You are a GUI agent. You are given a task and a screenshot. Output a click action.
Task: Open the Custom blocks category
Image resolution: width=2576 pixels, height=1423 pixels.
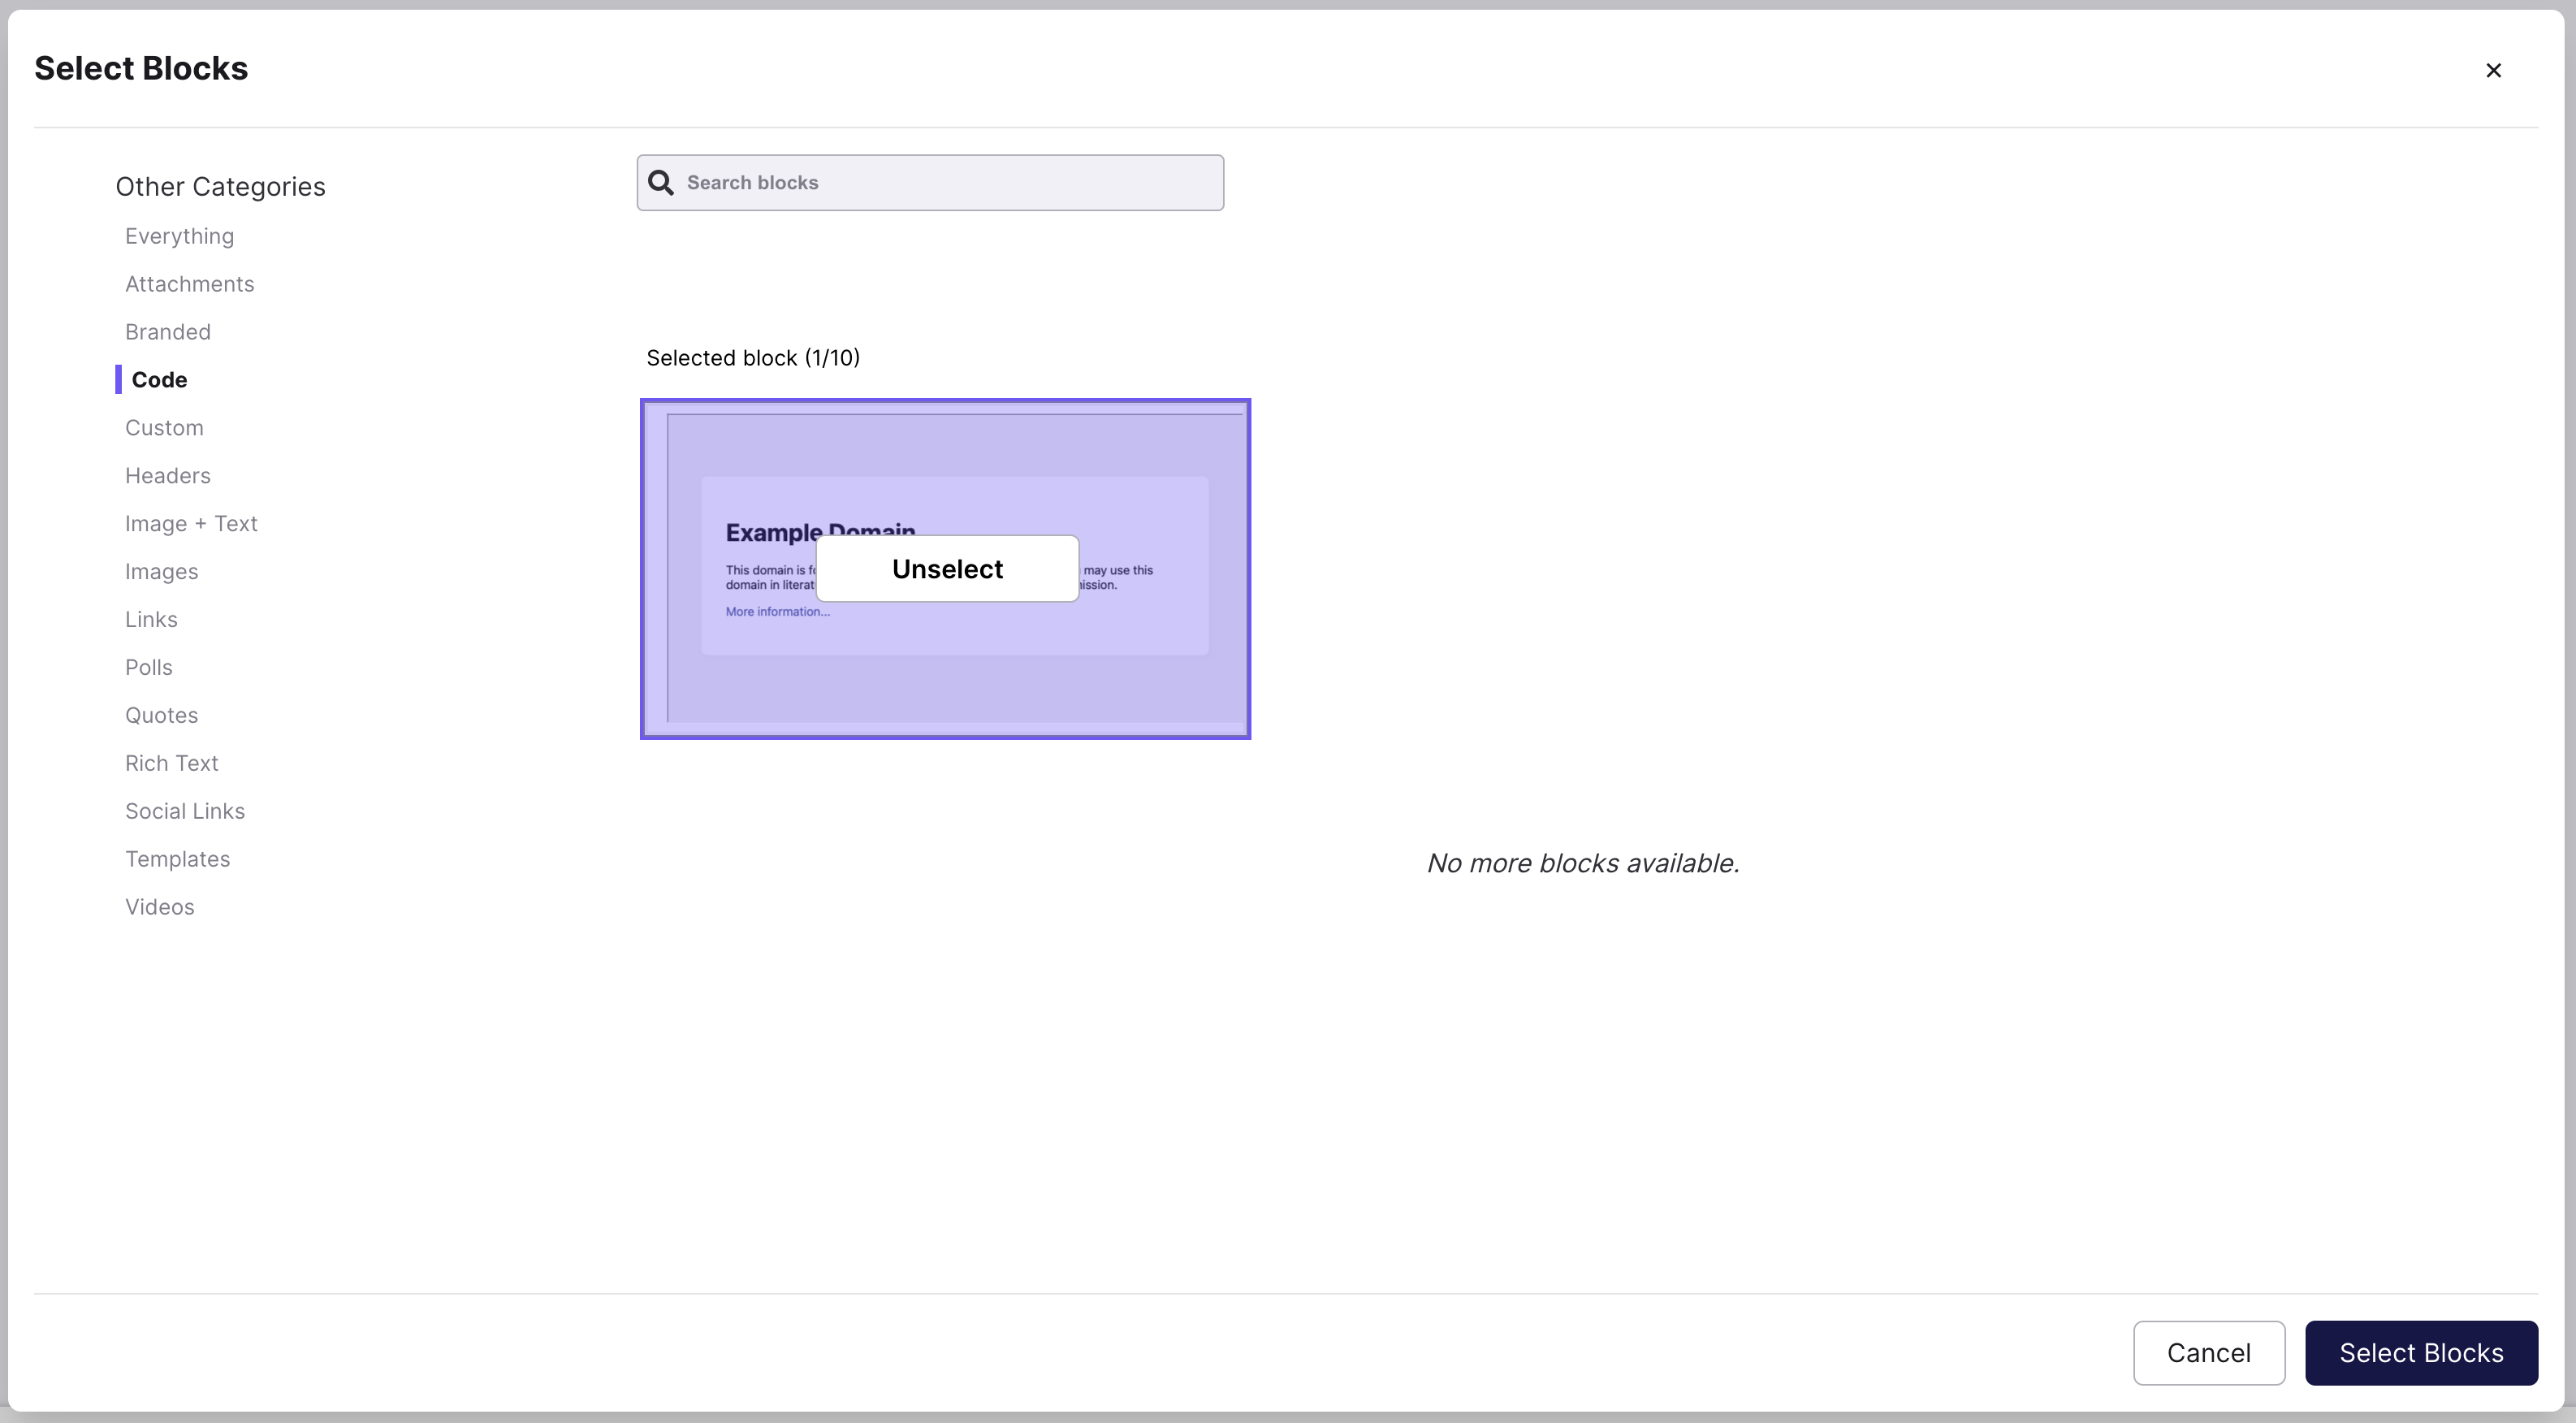(164, 427)
